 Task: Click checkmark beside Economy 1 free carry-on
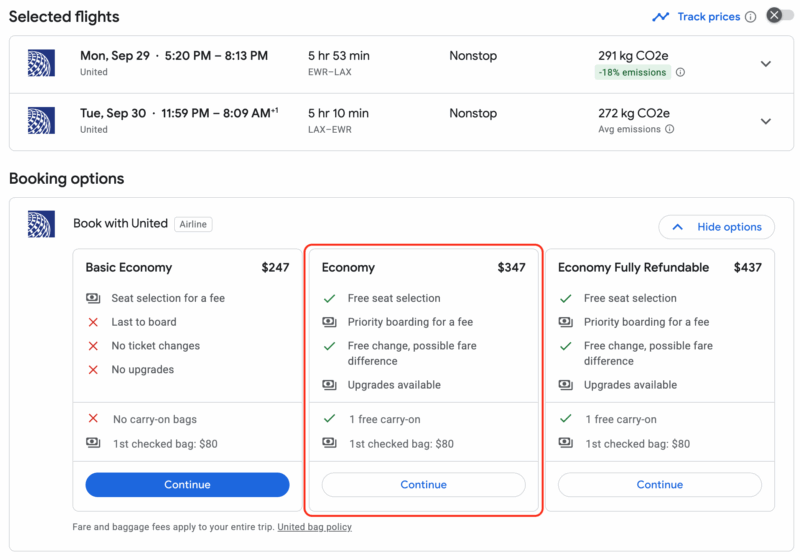click(x=330, y=419)
